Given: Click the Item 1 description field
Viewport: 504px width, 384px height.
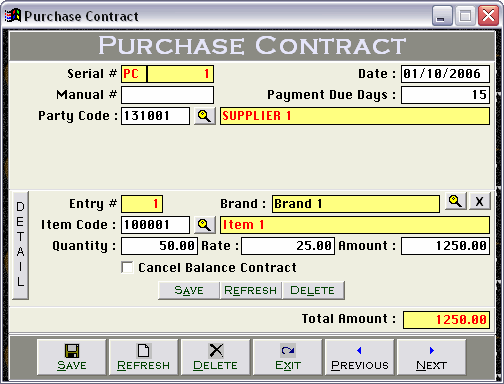Looking at the screenshot, I should point(355,225).
